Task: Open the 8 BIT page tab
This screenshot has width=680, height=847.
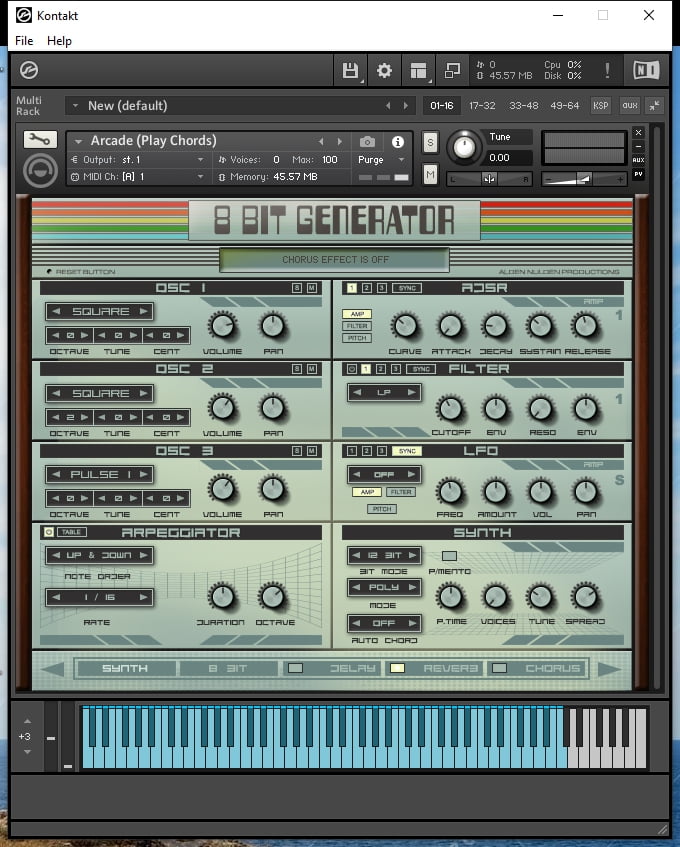Action: pos(227,669)
